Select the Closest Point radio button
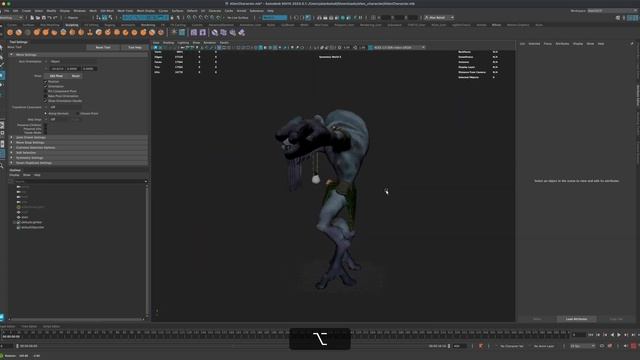 [78, 113]
